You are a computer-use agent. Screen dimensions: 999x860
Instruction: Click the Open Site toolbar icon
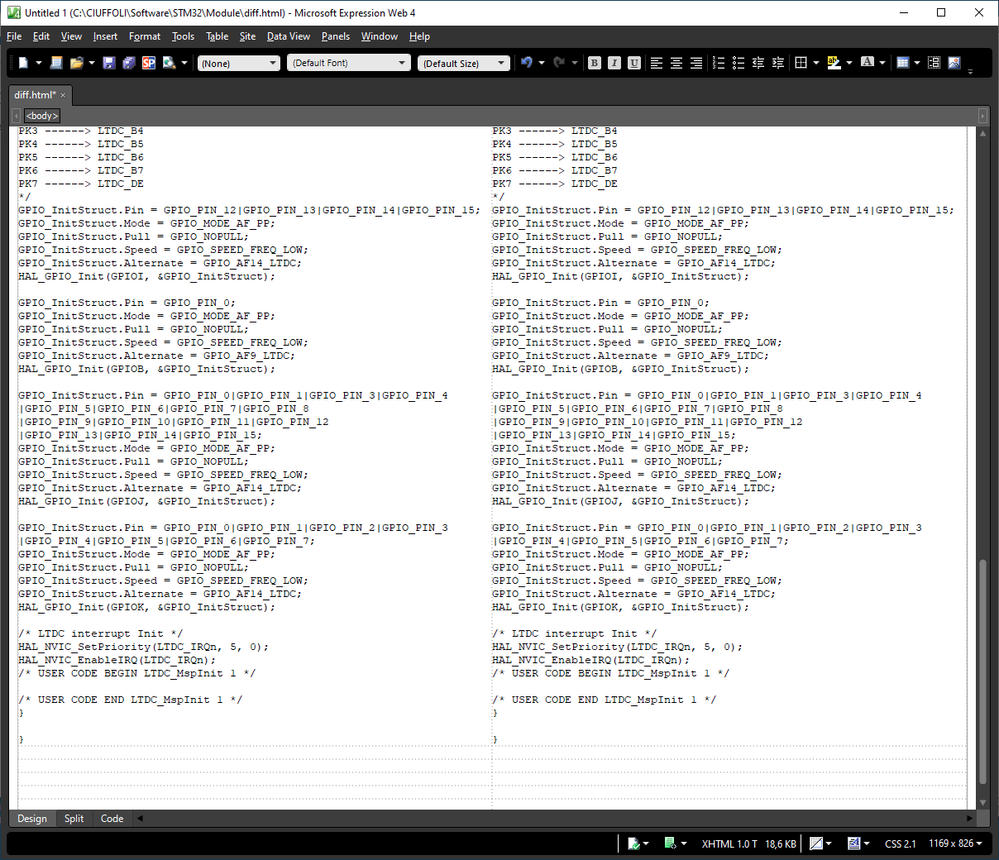pyautogui.click(x=56, y=63)
